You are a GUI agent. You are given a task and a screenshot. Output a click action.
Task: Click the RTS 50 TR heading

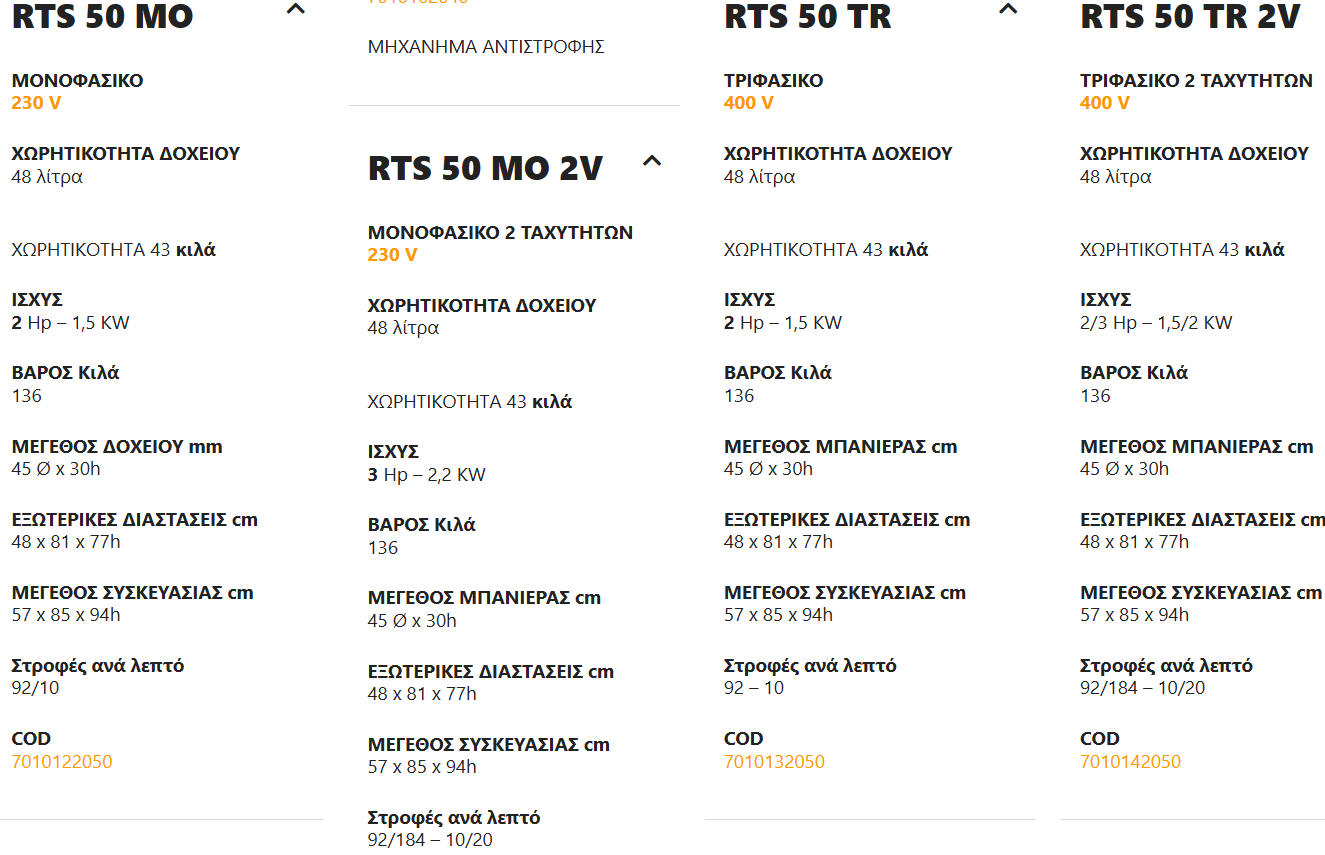click(807, 17)
